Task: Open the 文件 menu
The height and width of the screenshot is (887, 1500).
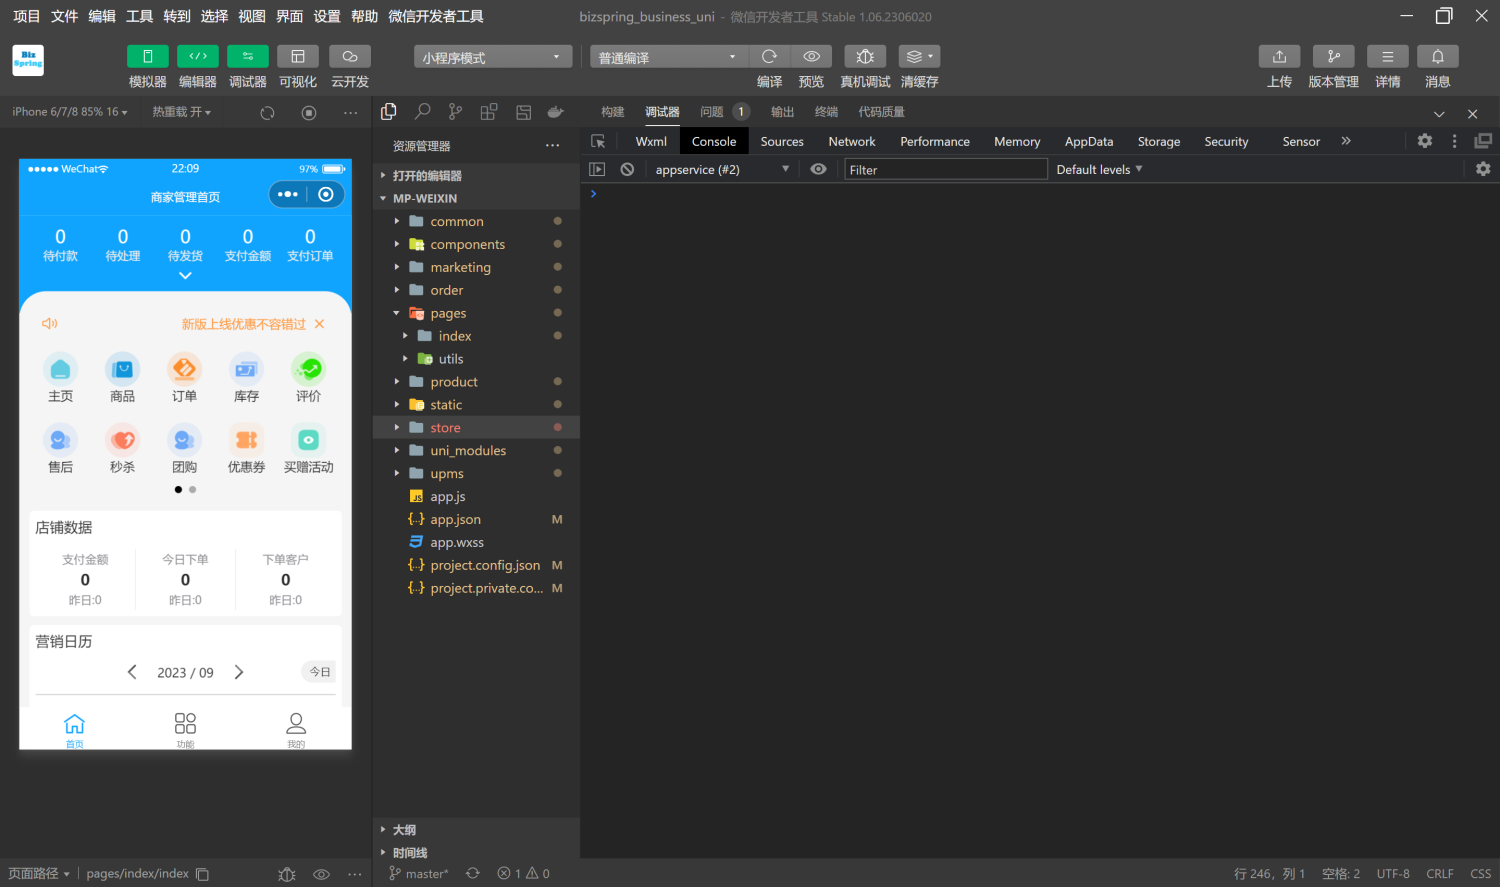Action: [x=64, y=16]
